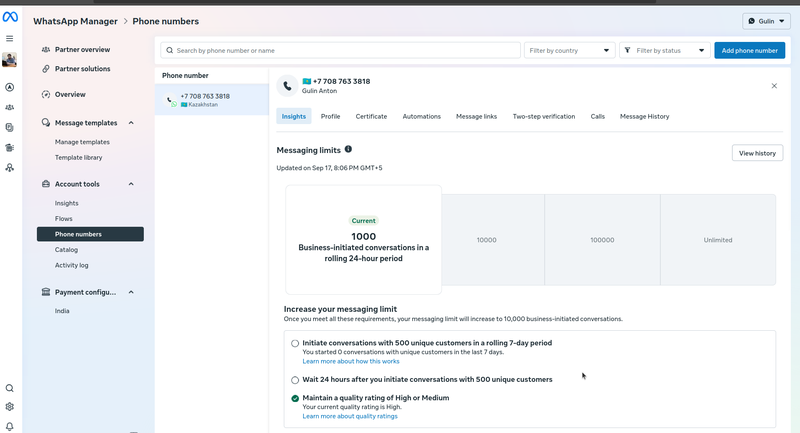Open notifications bell in left rail

click(x=10, y=426)
